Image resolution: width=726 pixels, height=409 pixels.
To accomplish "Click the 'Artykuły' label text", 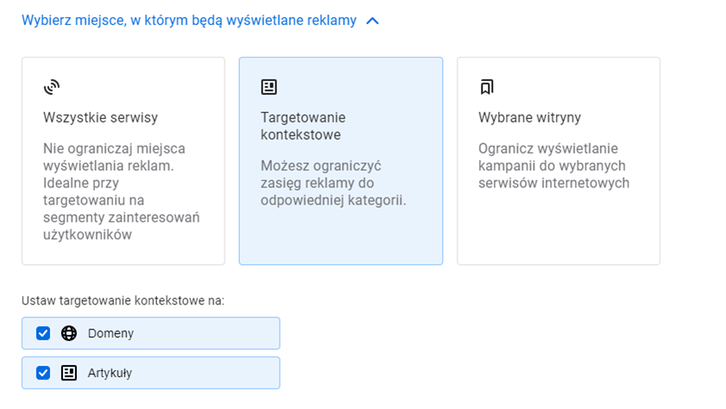I will coord(110,373).
